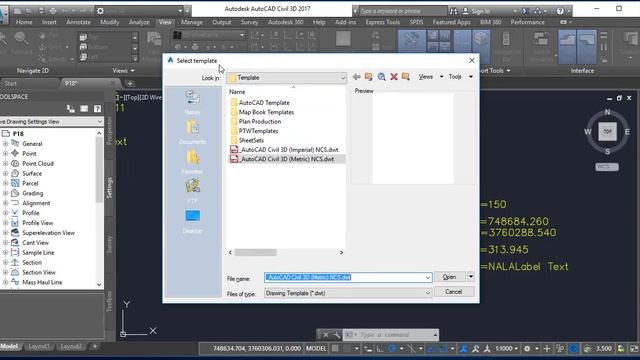Viewport: 640px width, 360px height.
Task: Go back to previous folder in dialog
Action: (356, 77)
